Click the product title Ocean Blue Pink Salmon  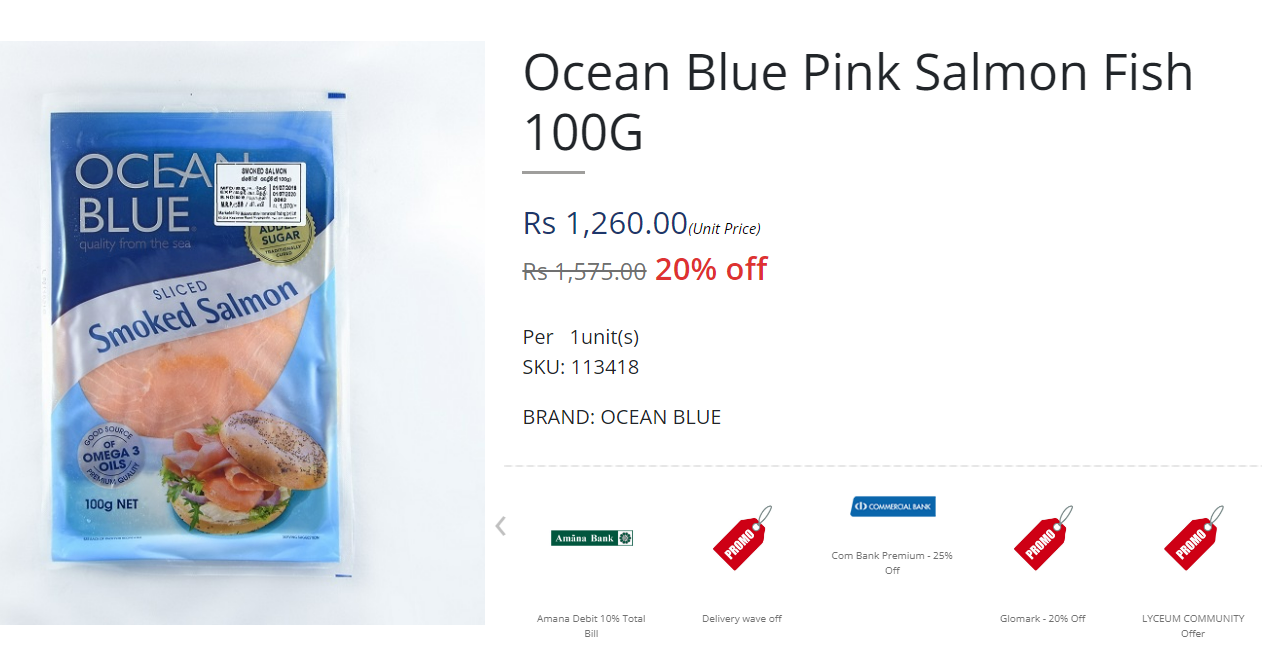point(858,102)
